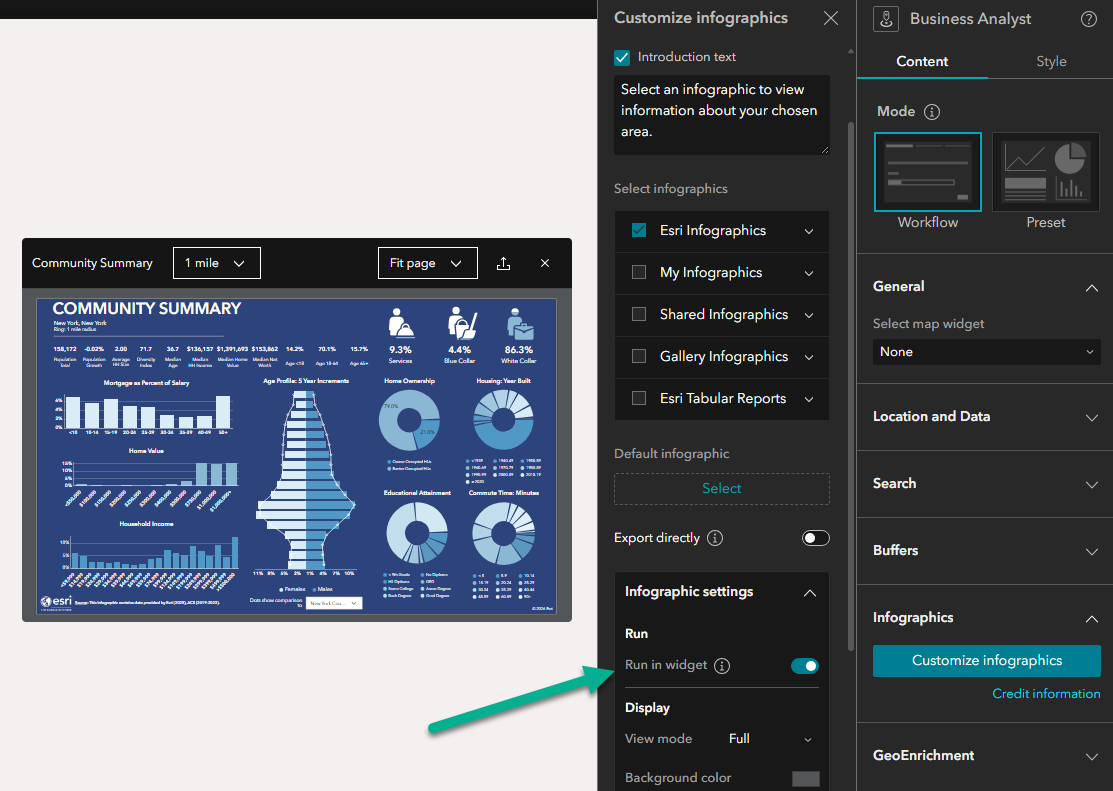Open the Fit page zoom dropdown
The width and height of the screenshot is (1113, 791).
(427, 263)
